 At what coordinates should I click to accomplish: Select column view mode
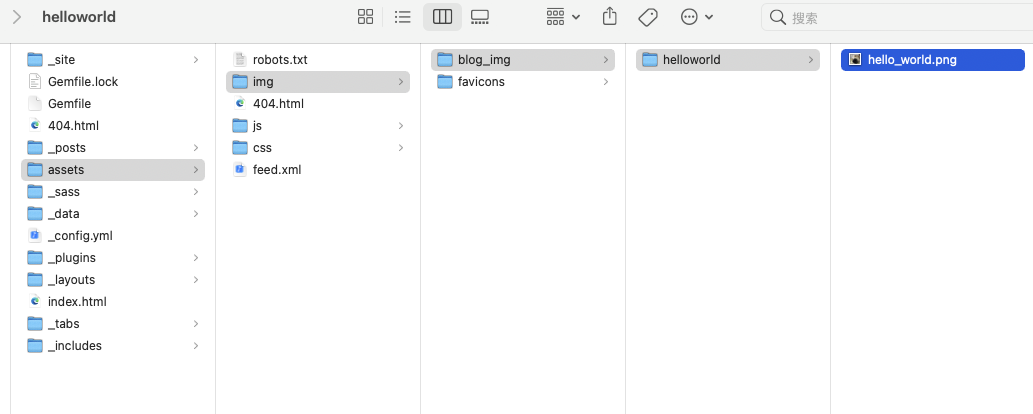[x=442, y=17]
